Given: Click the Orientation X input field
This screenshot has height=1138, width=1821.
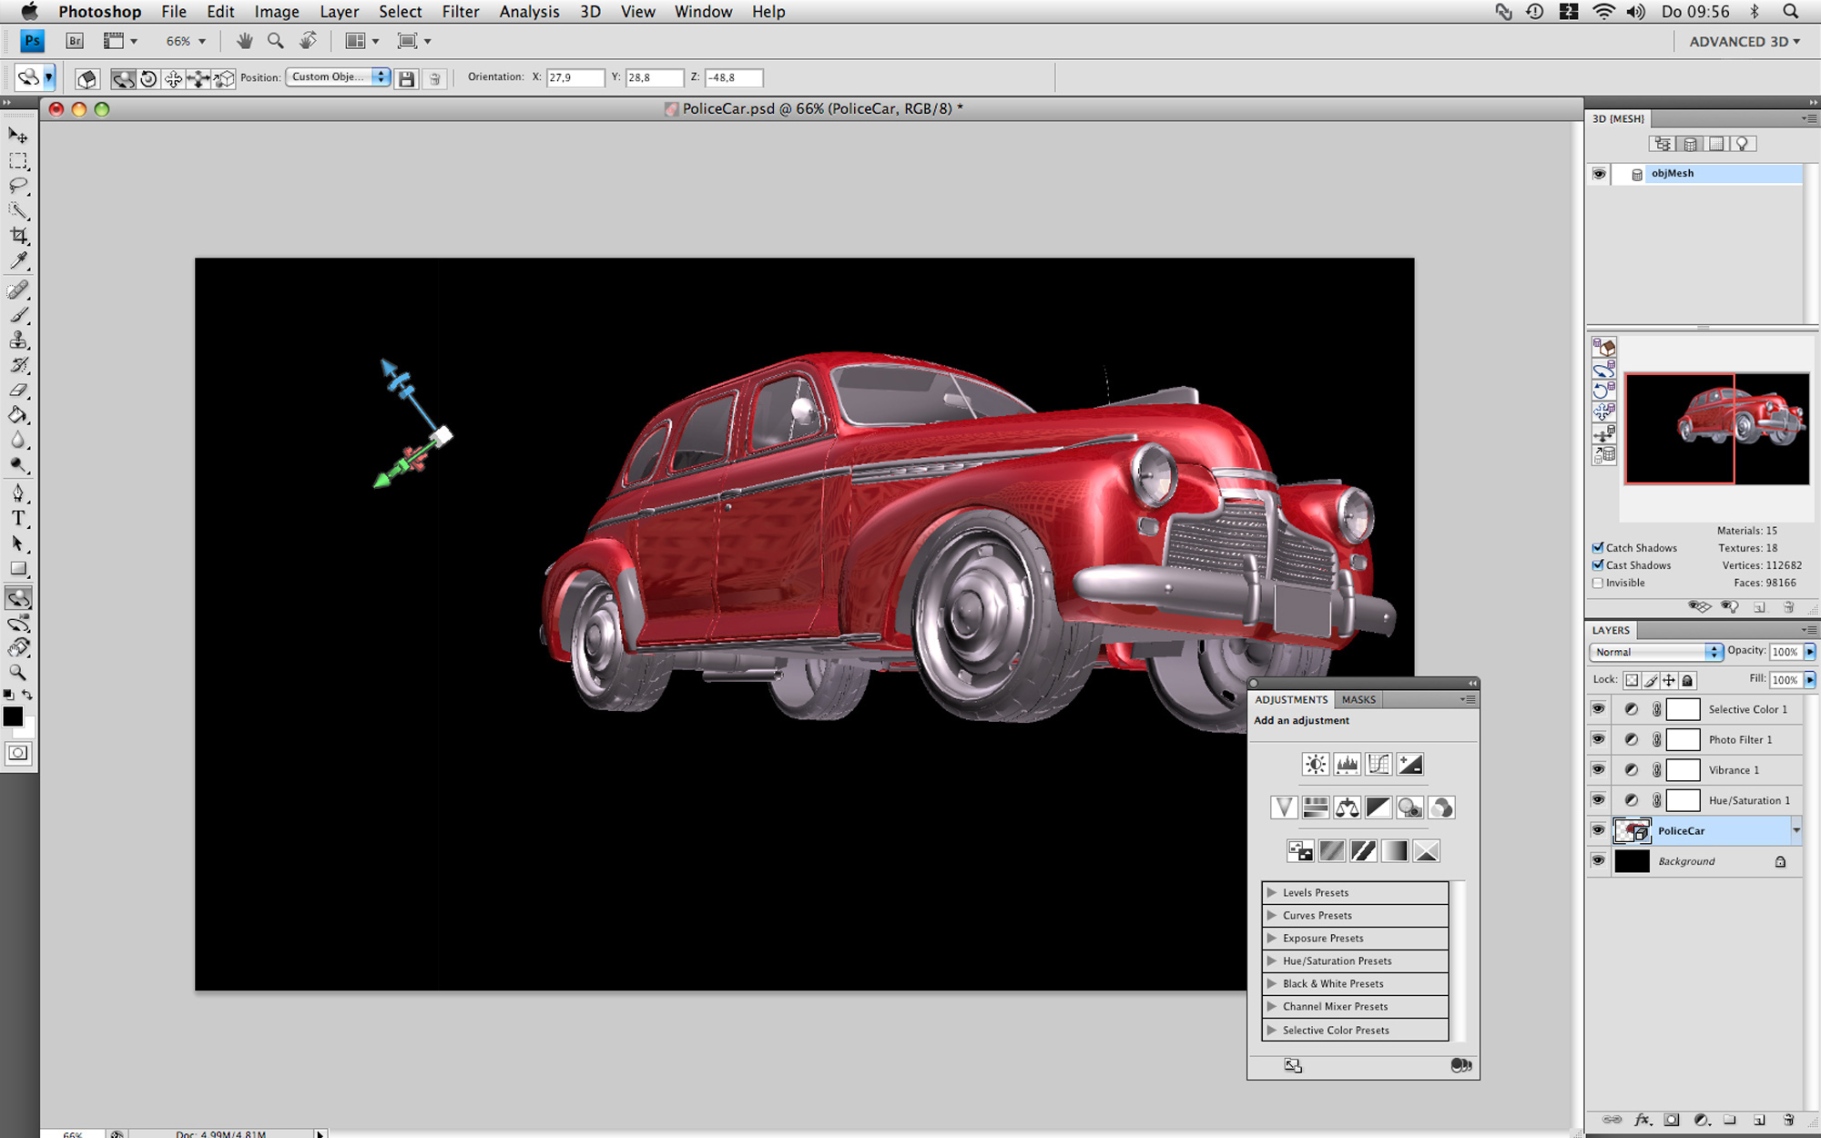Looking at the screenshot, I should tap(575, 77).
